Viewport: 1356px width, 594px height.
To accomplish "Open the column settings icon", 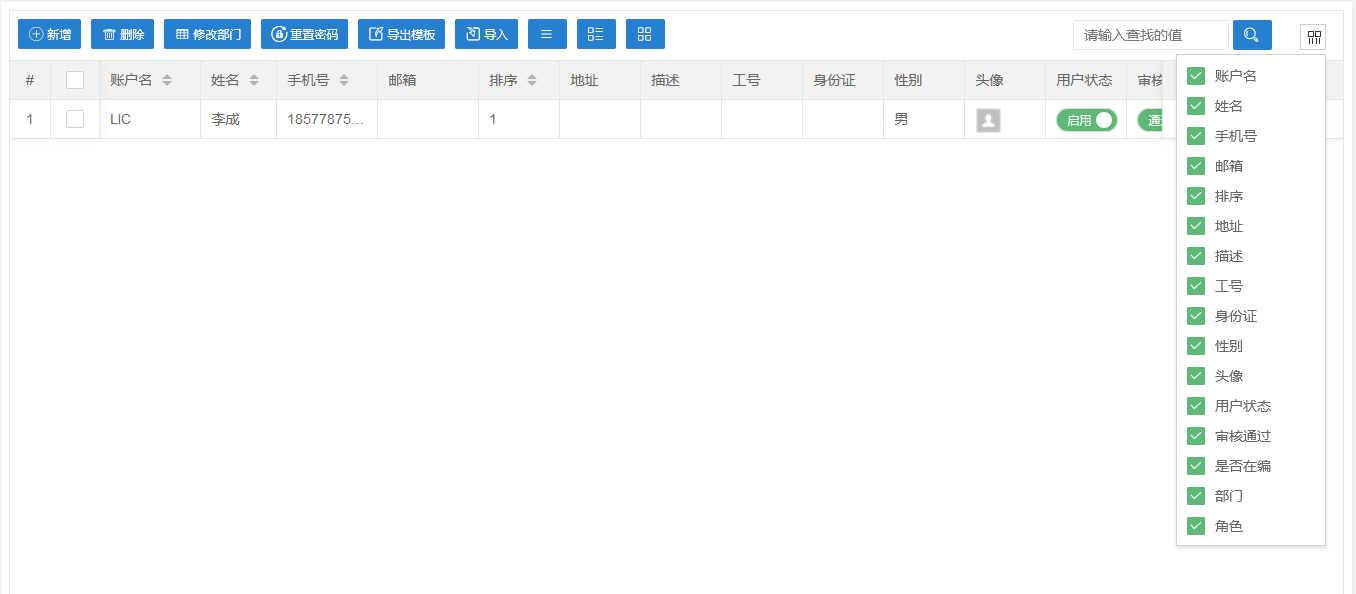I will (1313, 37).
